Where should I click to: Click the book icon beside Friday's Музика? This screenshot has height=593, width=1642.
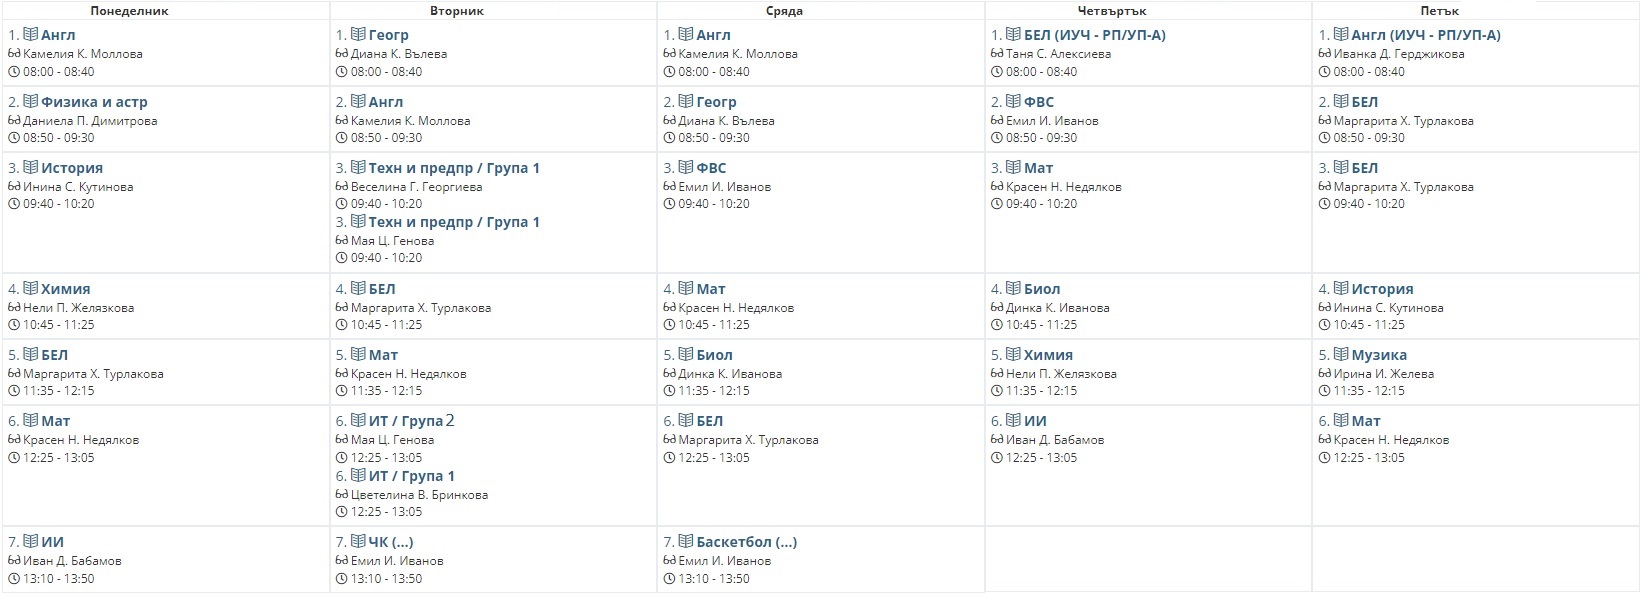pos(1341,355)
